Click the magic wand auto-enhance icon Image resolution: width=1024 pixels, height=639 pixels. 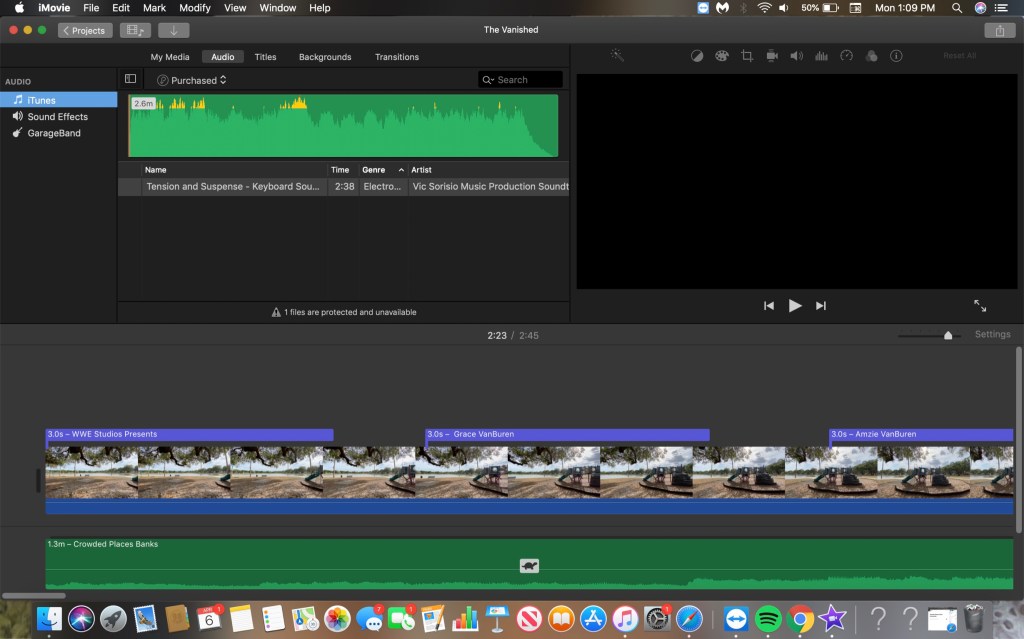point(617,56)
